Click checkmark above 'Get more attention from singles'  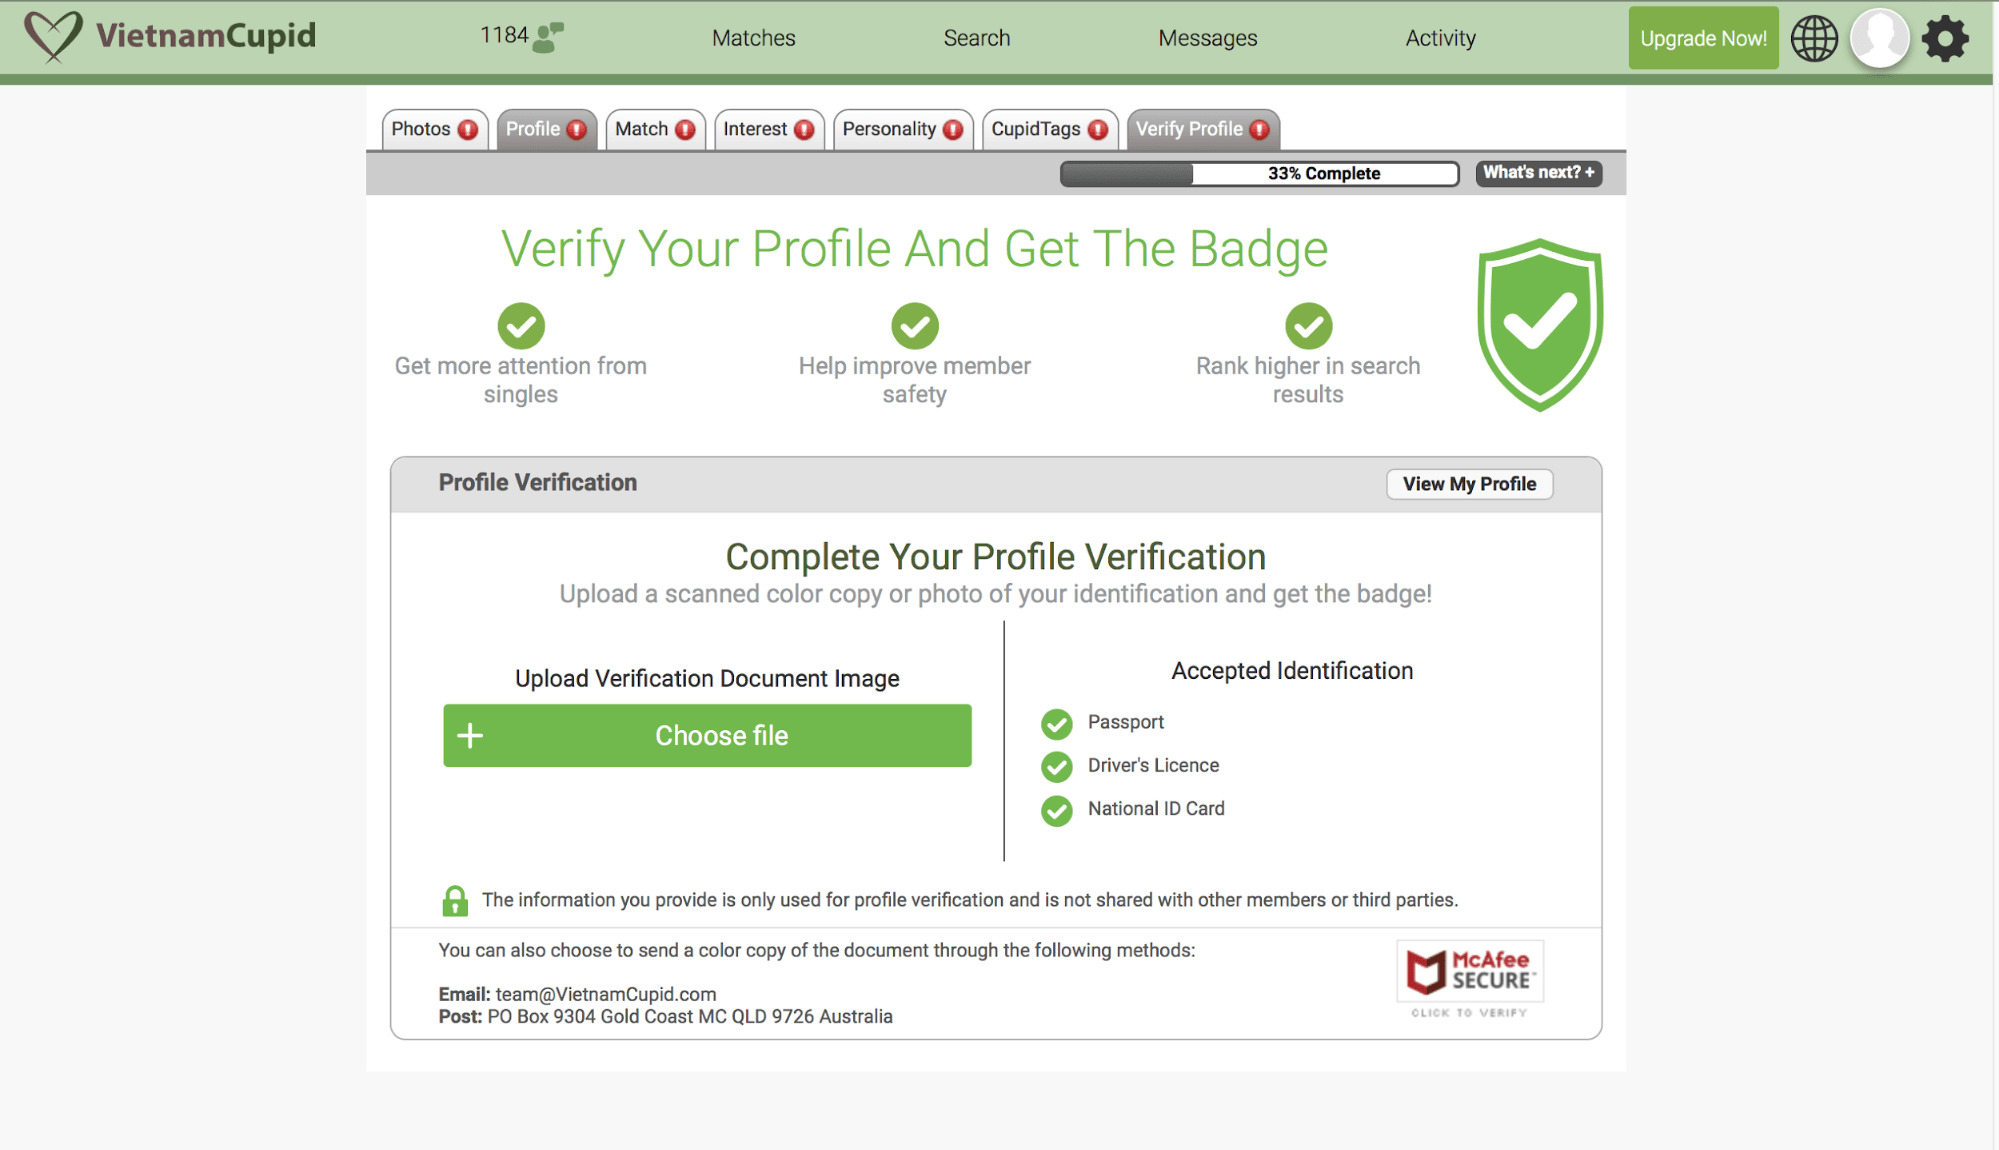click(x=521, y=326)
